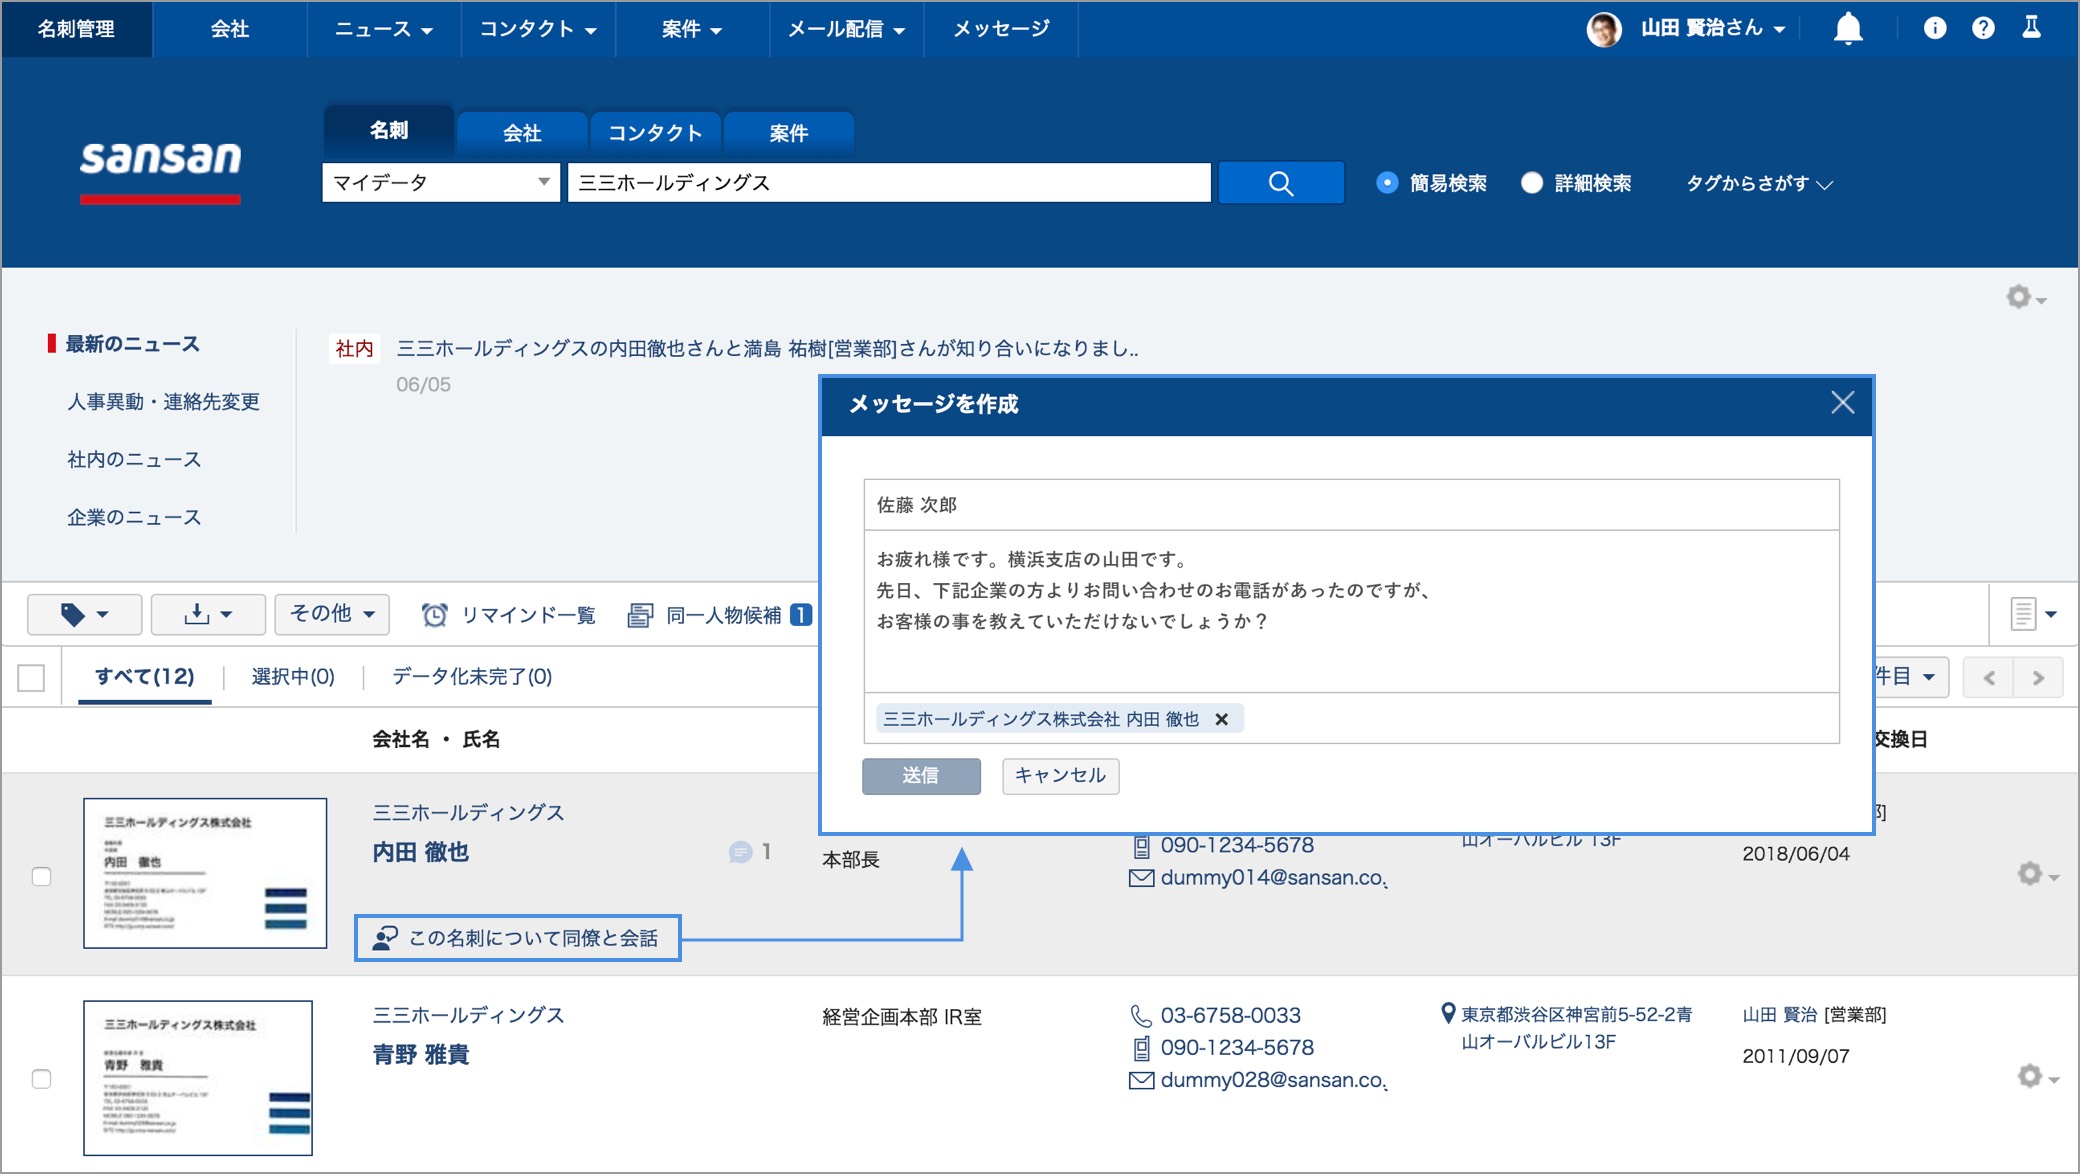
Task: Remove the 内田 徹也 card attachment tag
Action: click(1221, 719)
